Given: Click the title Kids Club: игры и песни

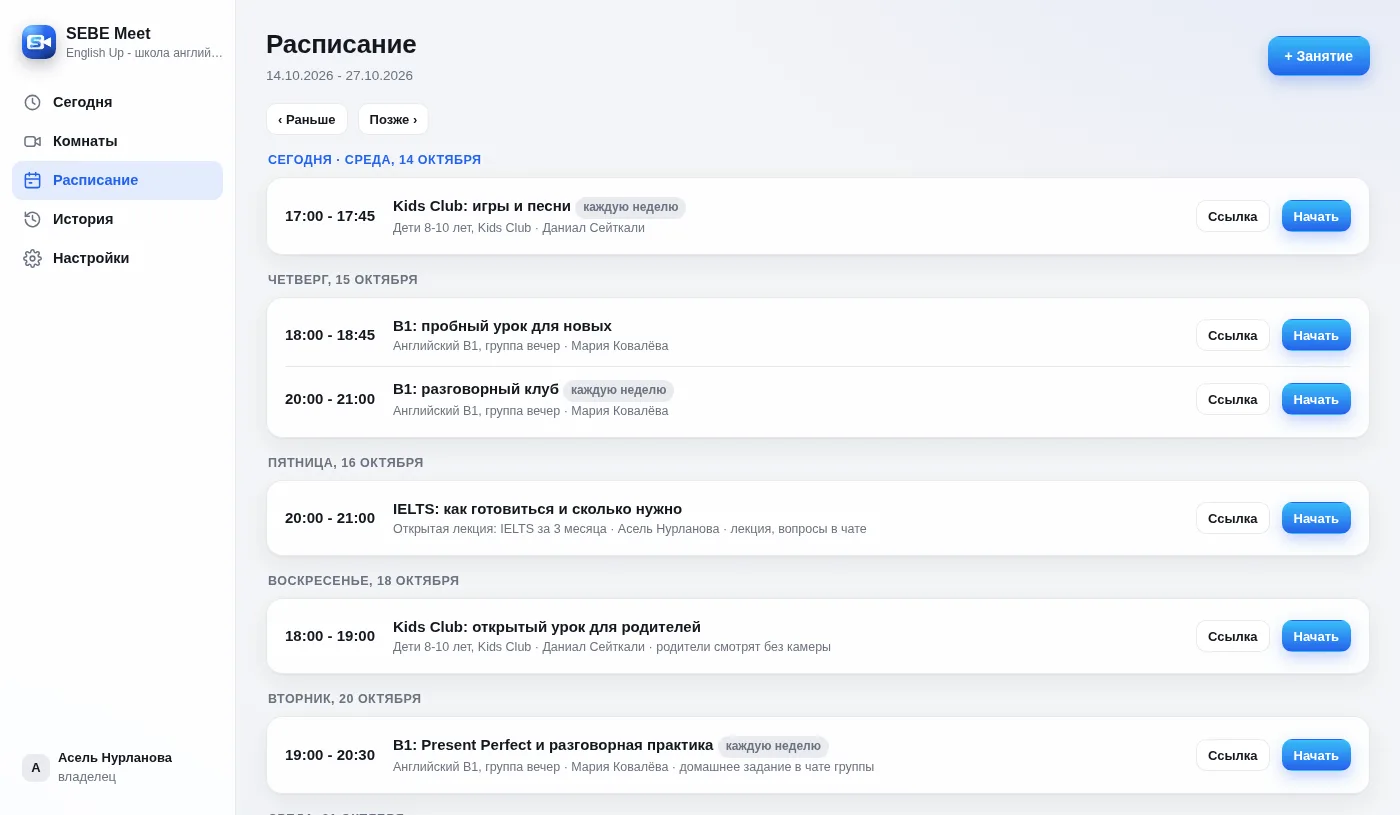Looking at the screenshot, I should pyautogui.click(x=482, y=206).
